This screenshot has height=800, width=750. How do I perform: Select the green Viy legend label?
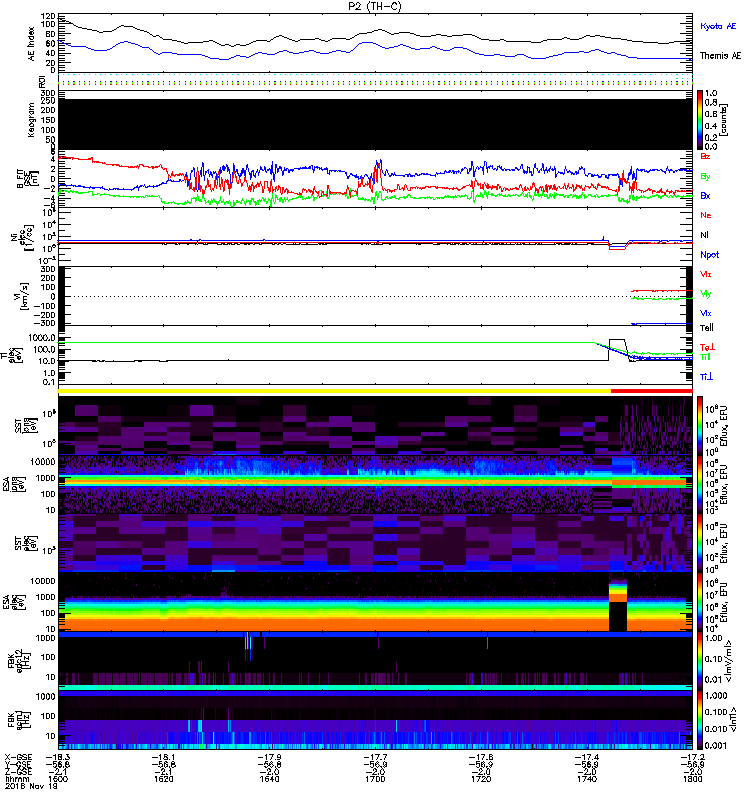705,294
